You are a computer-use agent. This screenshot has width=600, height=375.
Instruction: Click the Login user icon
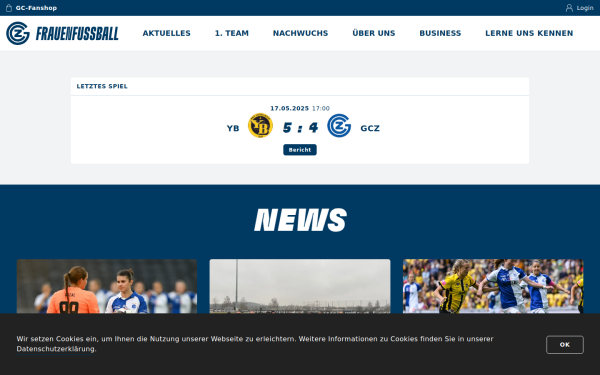[569, 8]
